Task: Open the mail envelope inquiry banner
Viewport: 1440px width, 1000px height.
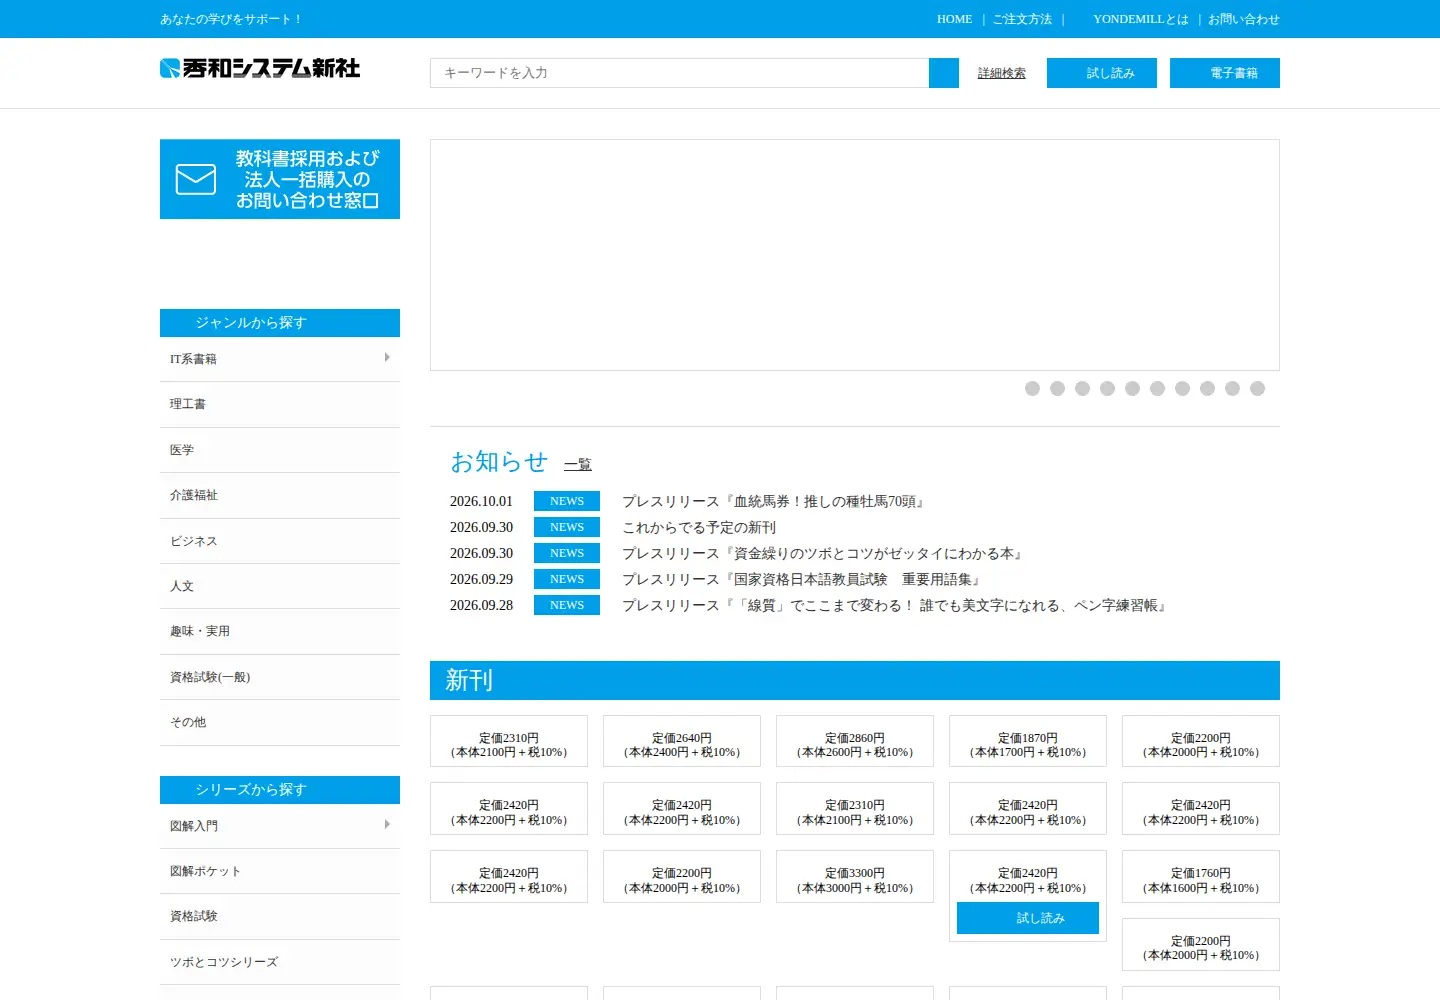Action: 280,179
